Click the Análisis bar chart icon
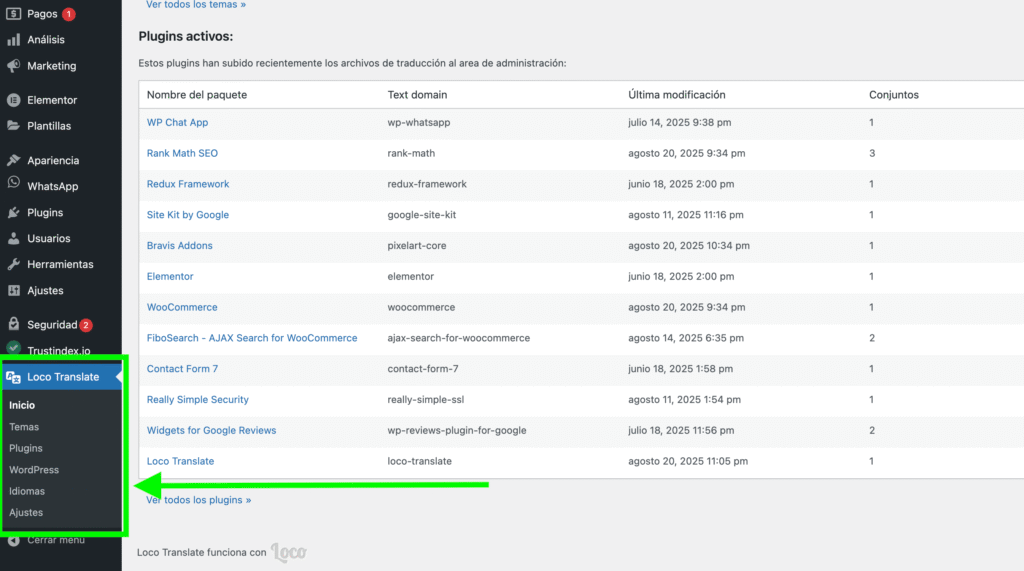This screenshot has width=1024, height=571. coord(14,40)
